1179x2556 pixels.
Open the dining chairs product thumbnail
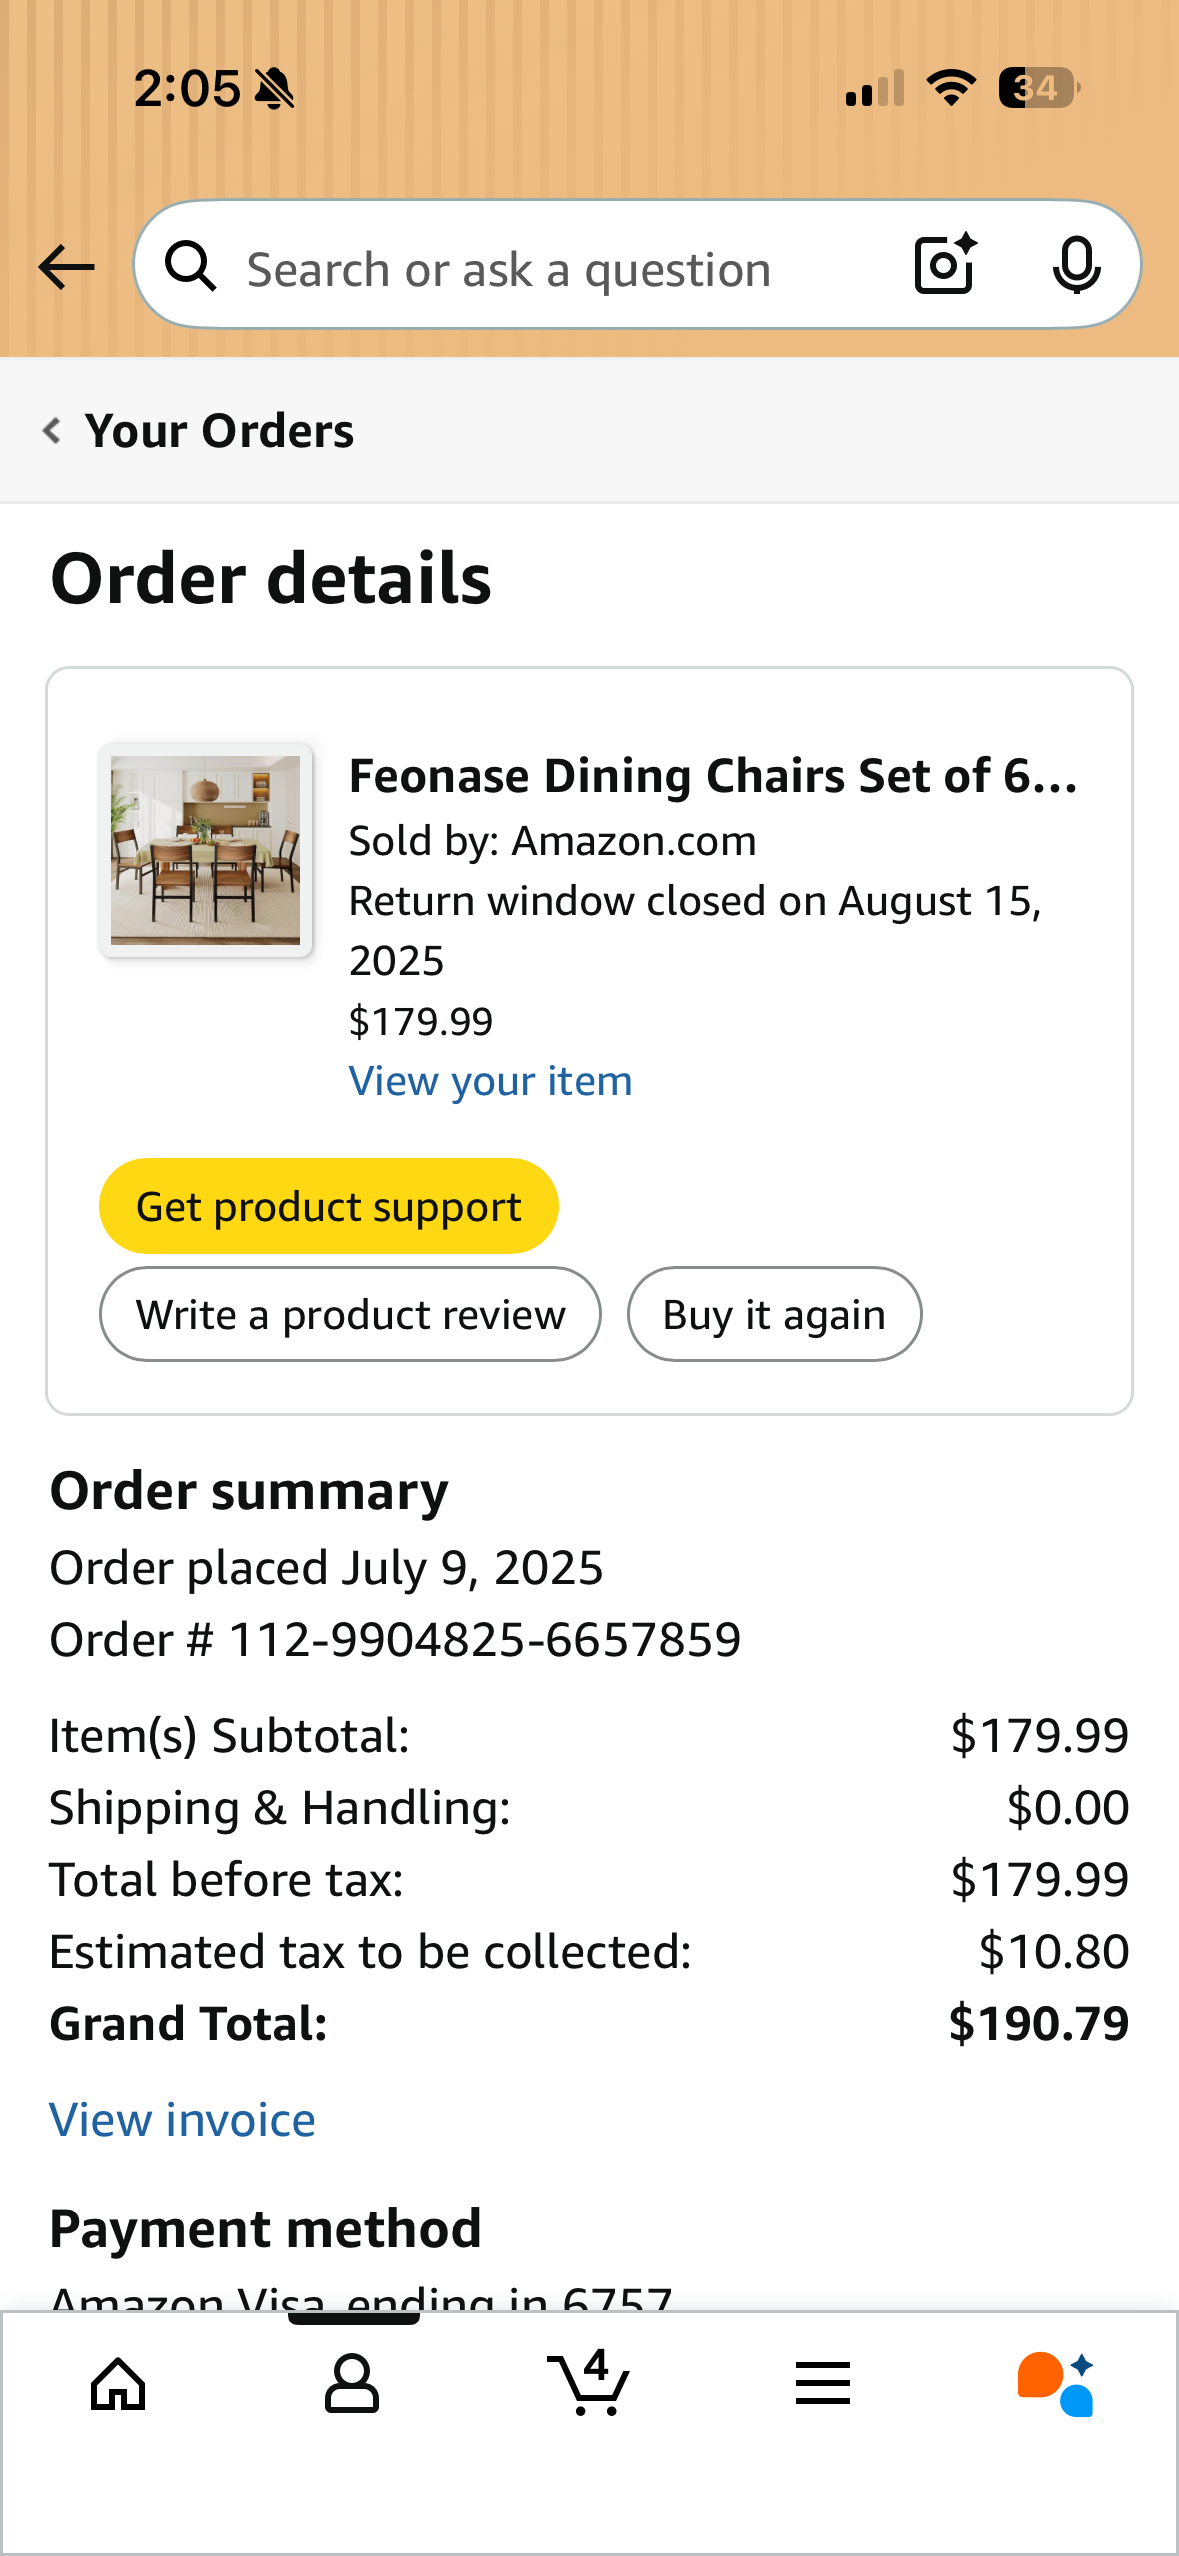pos(205,850)
